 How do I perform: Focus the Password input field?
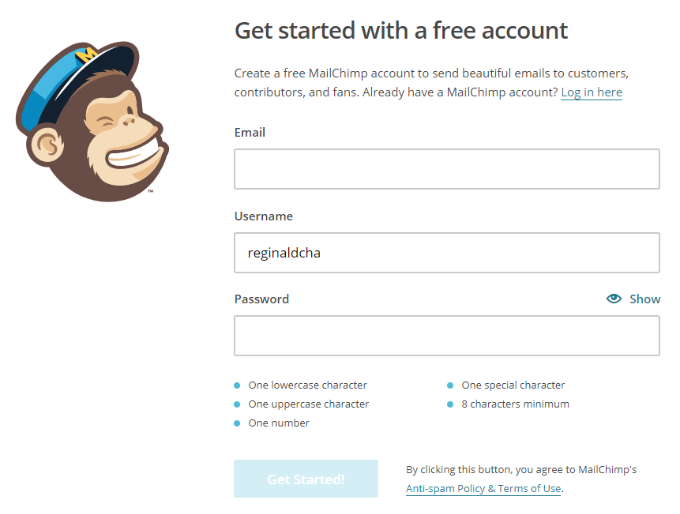pyautogui.click(x=446, y=336)
